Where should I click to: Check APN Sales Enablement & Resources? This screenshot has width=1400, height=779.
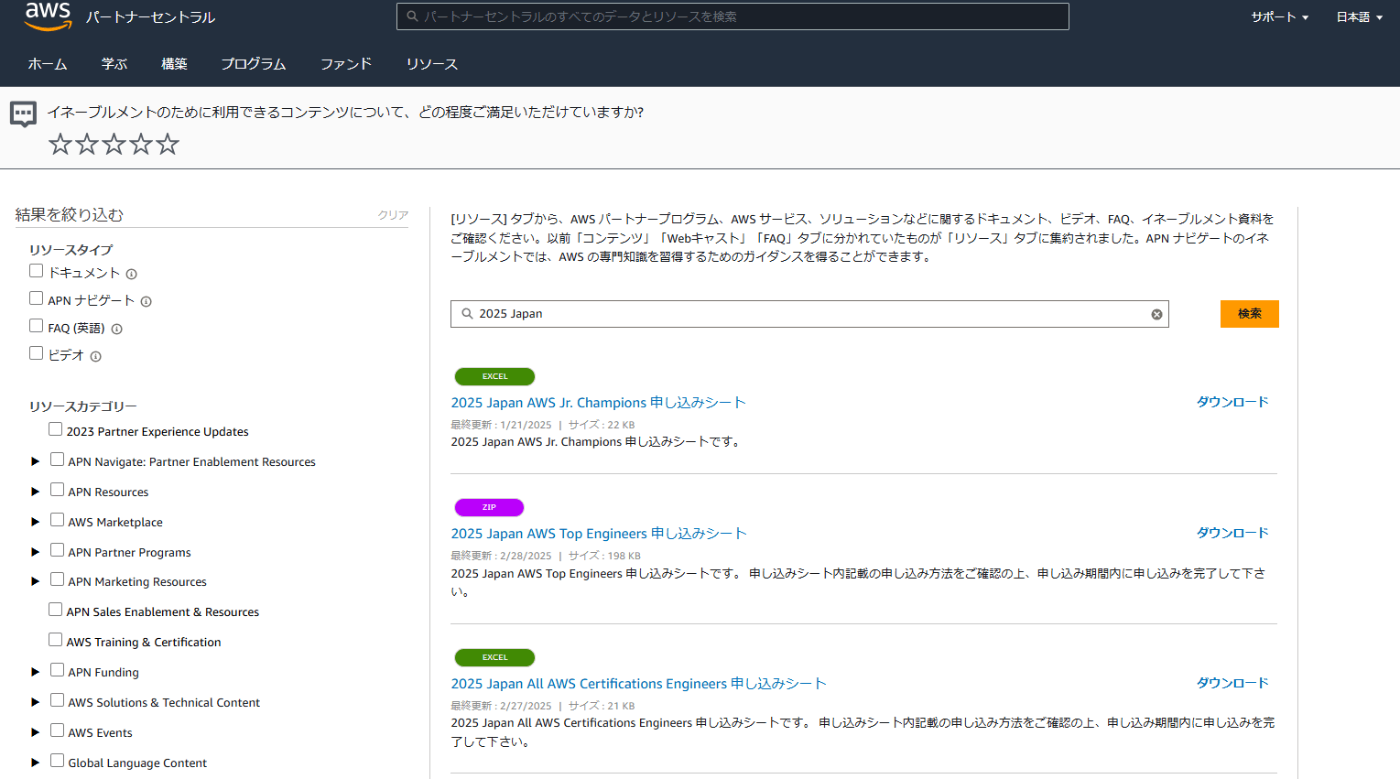point(55,610)
